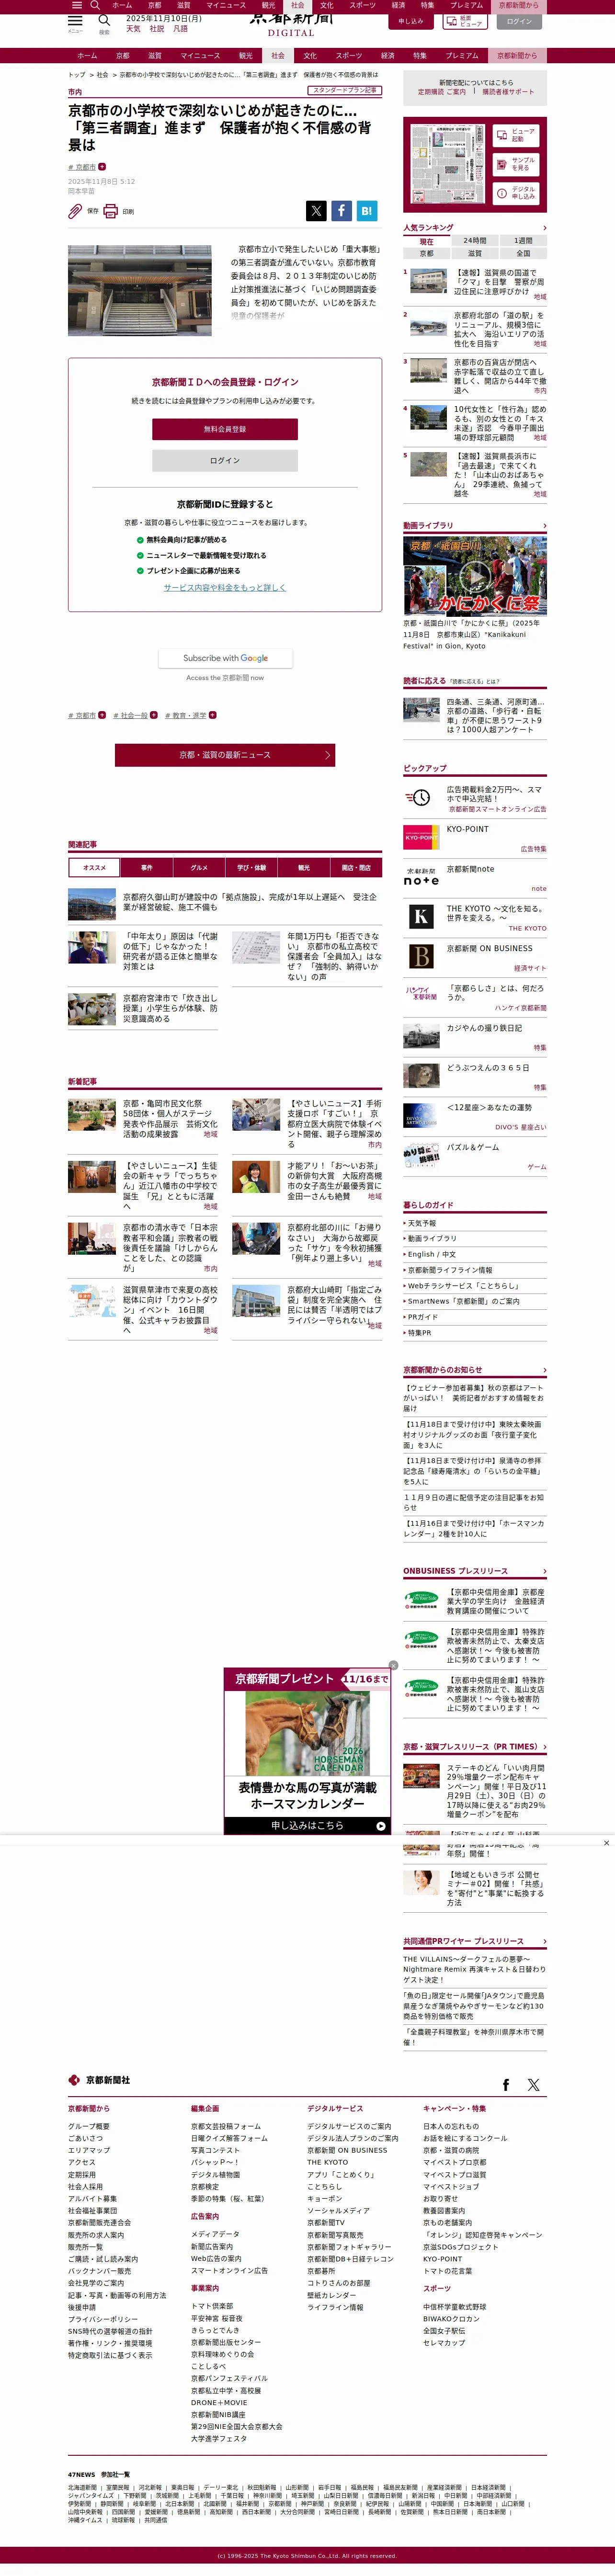This screenshot has height=2576, width=615.
Task: Open English / 中文 guide link
Action: tap(431, 1254)
